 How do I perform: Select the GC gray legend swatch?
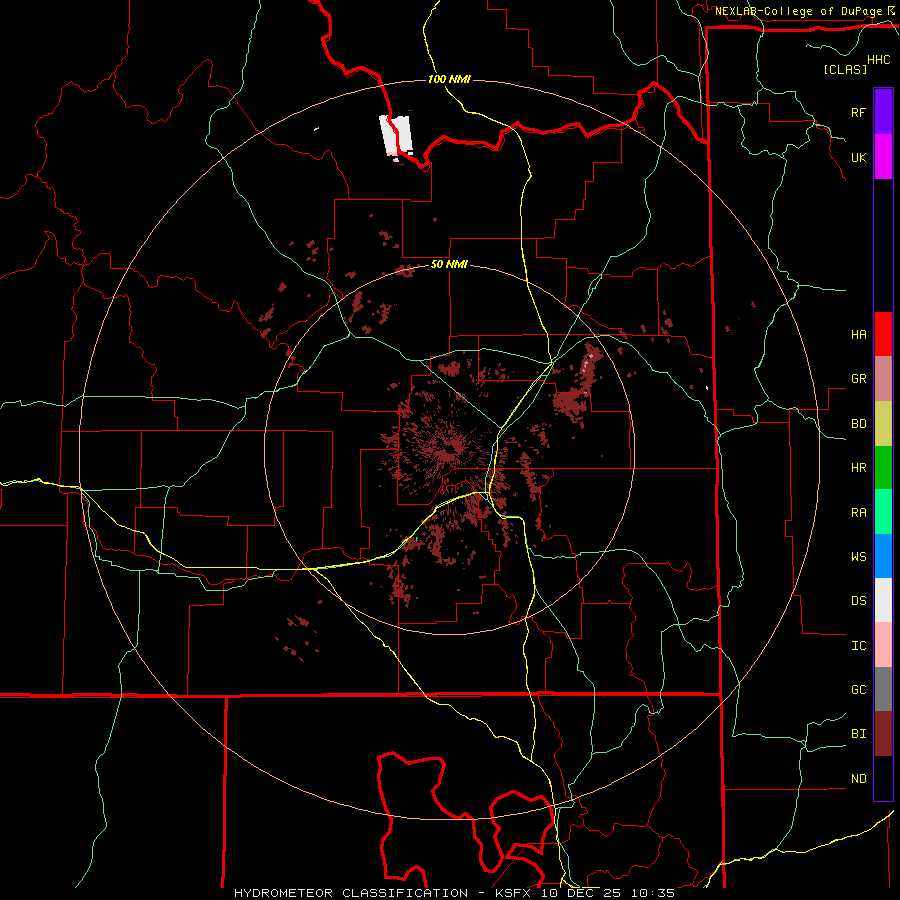click(x=883, y=689)
